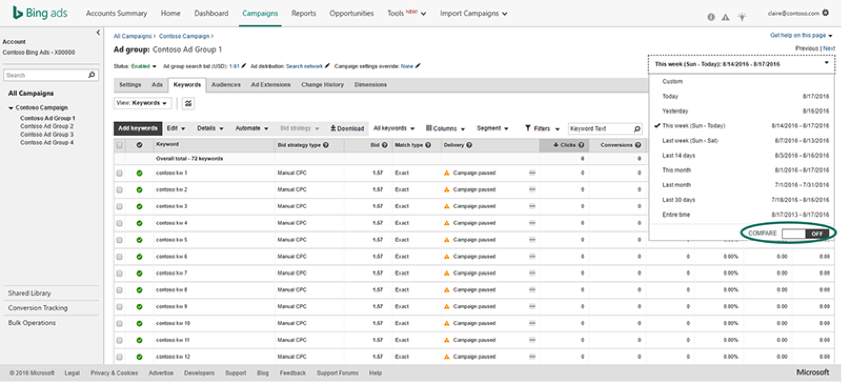Click the sidebar Search input field

coord(46,75)
